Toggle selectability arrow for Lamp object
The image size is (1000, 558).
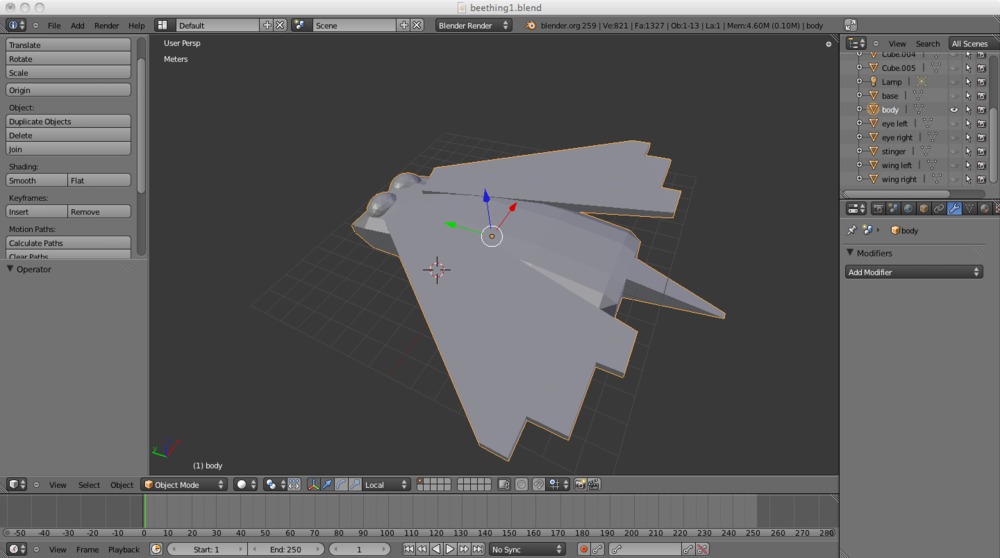pos(968,82)
